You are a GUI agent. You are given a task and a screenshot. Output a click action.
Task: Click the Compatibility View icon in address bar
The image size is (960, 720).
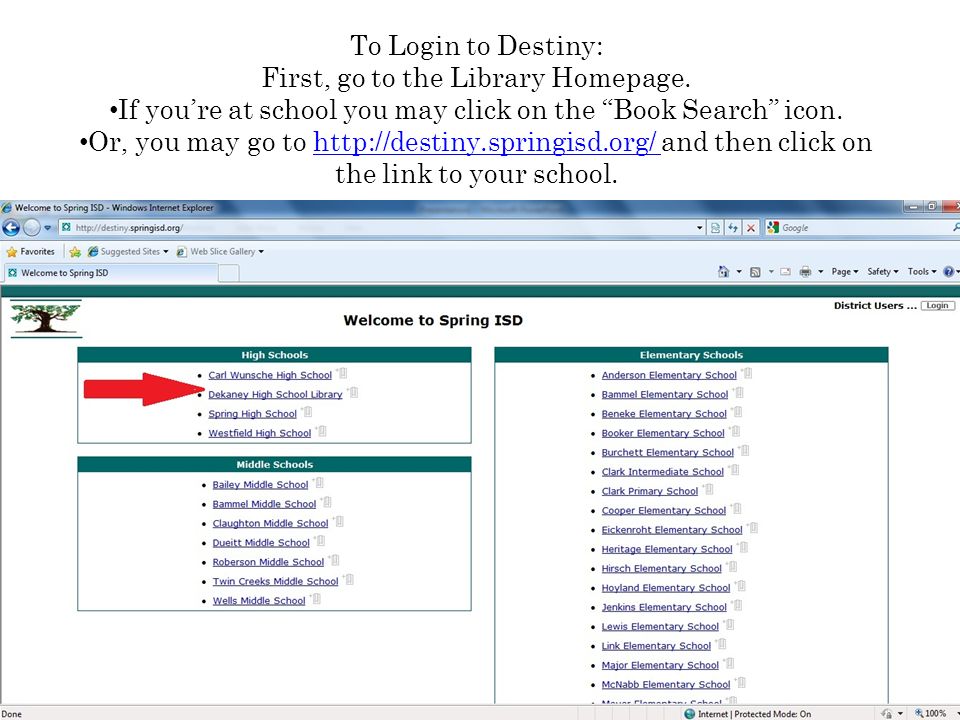[715, 228]
